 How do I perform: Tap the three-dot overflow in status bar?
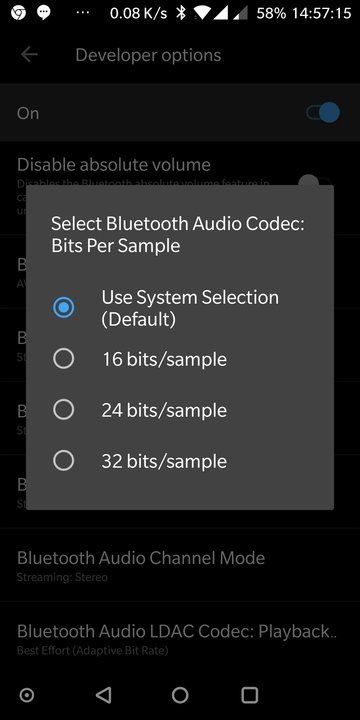[83, 13]
